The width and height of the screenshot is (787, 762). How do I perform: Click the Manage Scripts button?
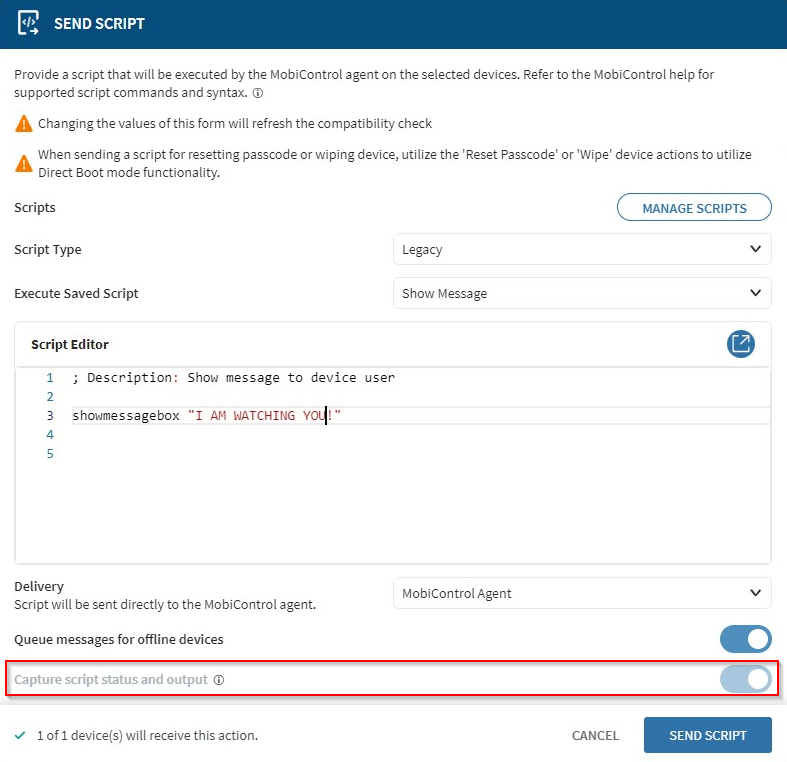pos(694,208)
